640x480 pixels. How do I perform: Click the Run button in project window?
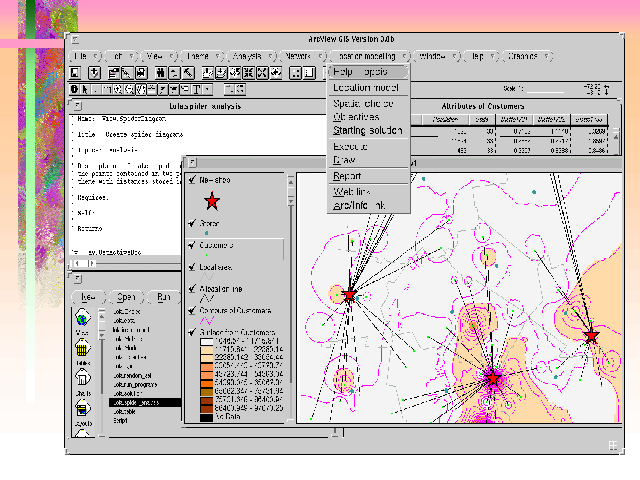(x=164, y=297)
